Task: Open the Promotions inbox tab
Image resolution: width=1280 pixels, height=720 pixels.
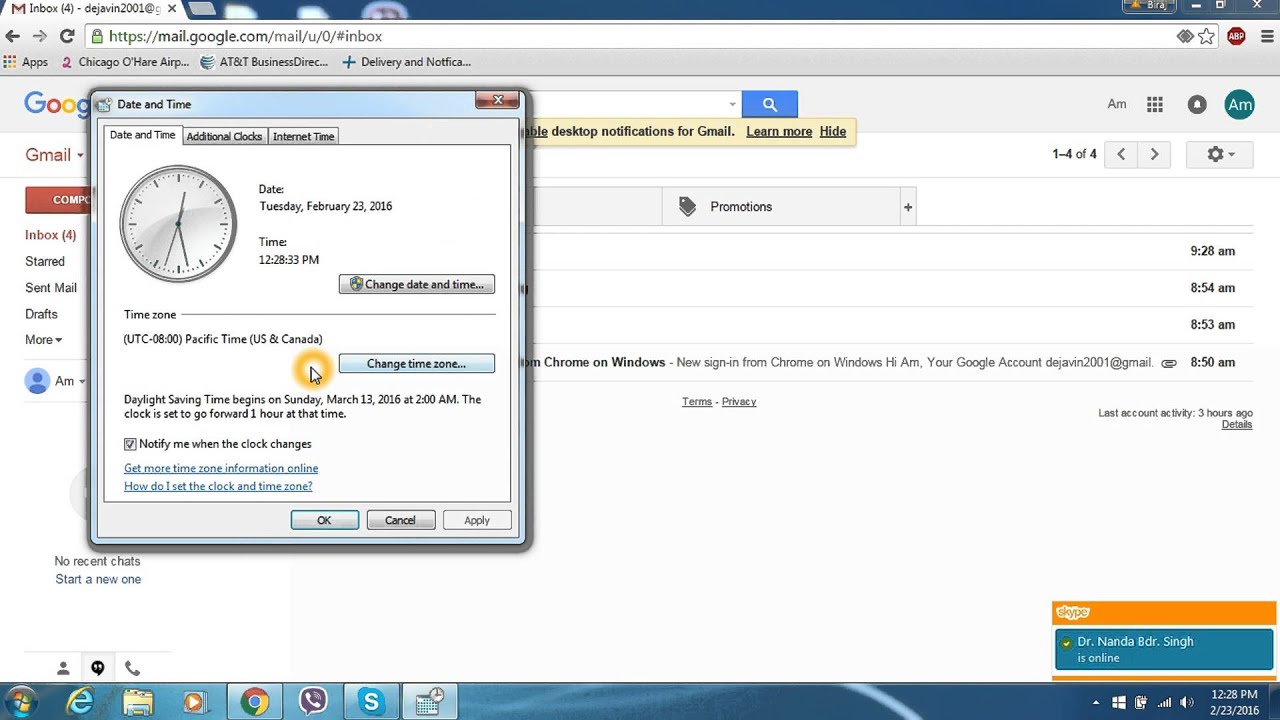Action: 779,207
